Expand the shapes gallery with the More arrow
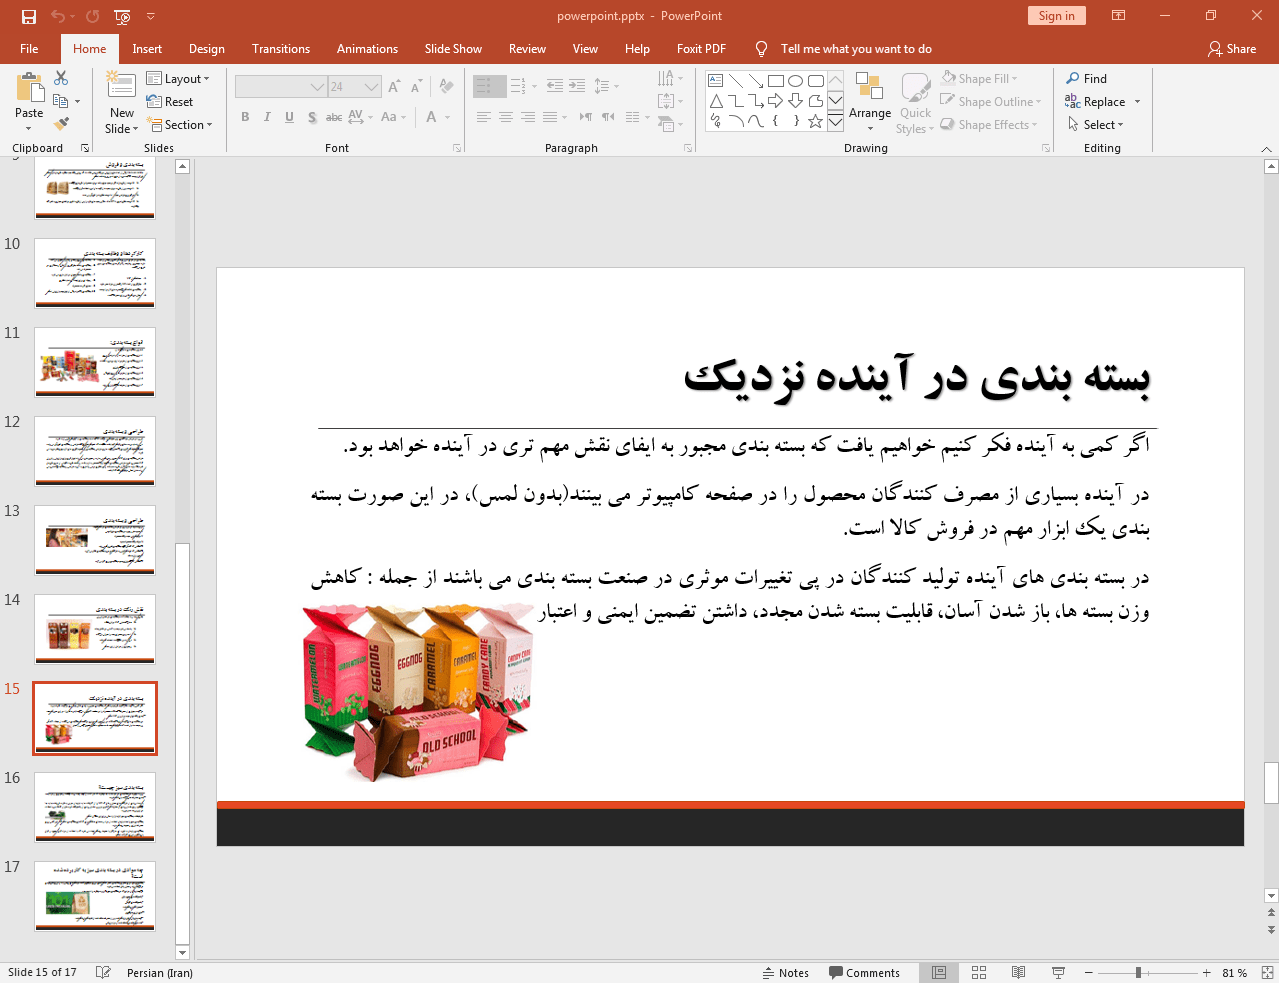The height and width of the screenshot is (983, 1279). point(835,122)
